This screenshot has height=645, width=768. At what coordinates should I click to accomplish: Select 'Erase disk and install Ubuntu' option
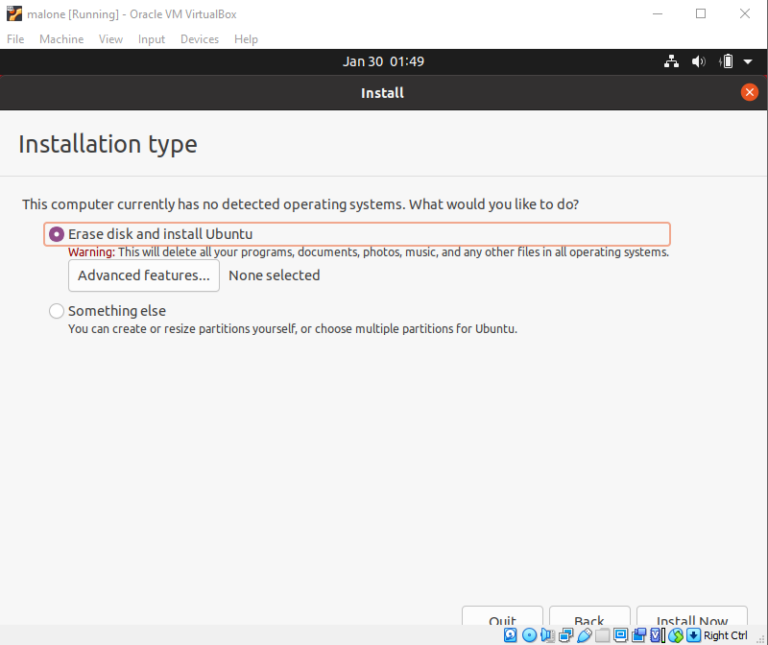[57, 234]
